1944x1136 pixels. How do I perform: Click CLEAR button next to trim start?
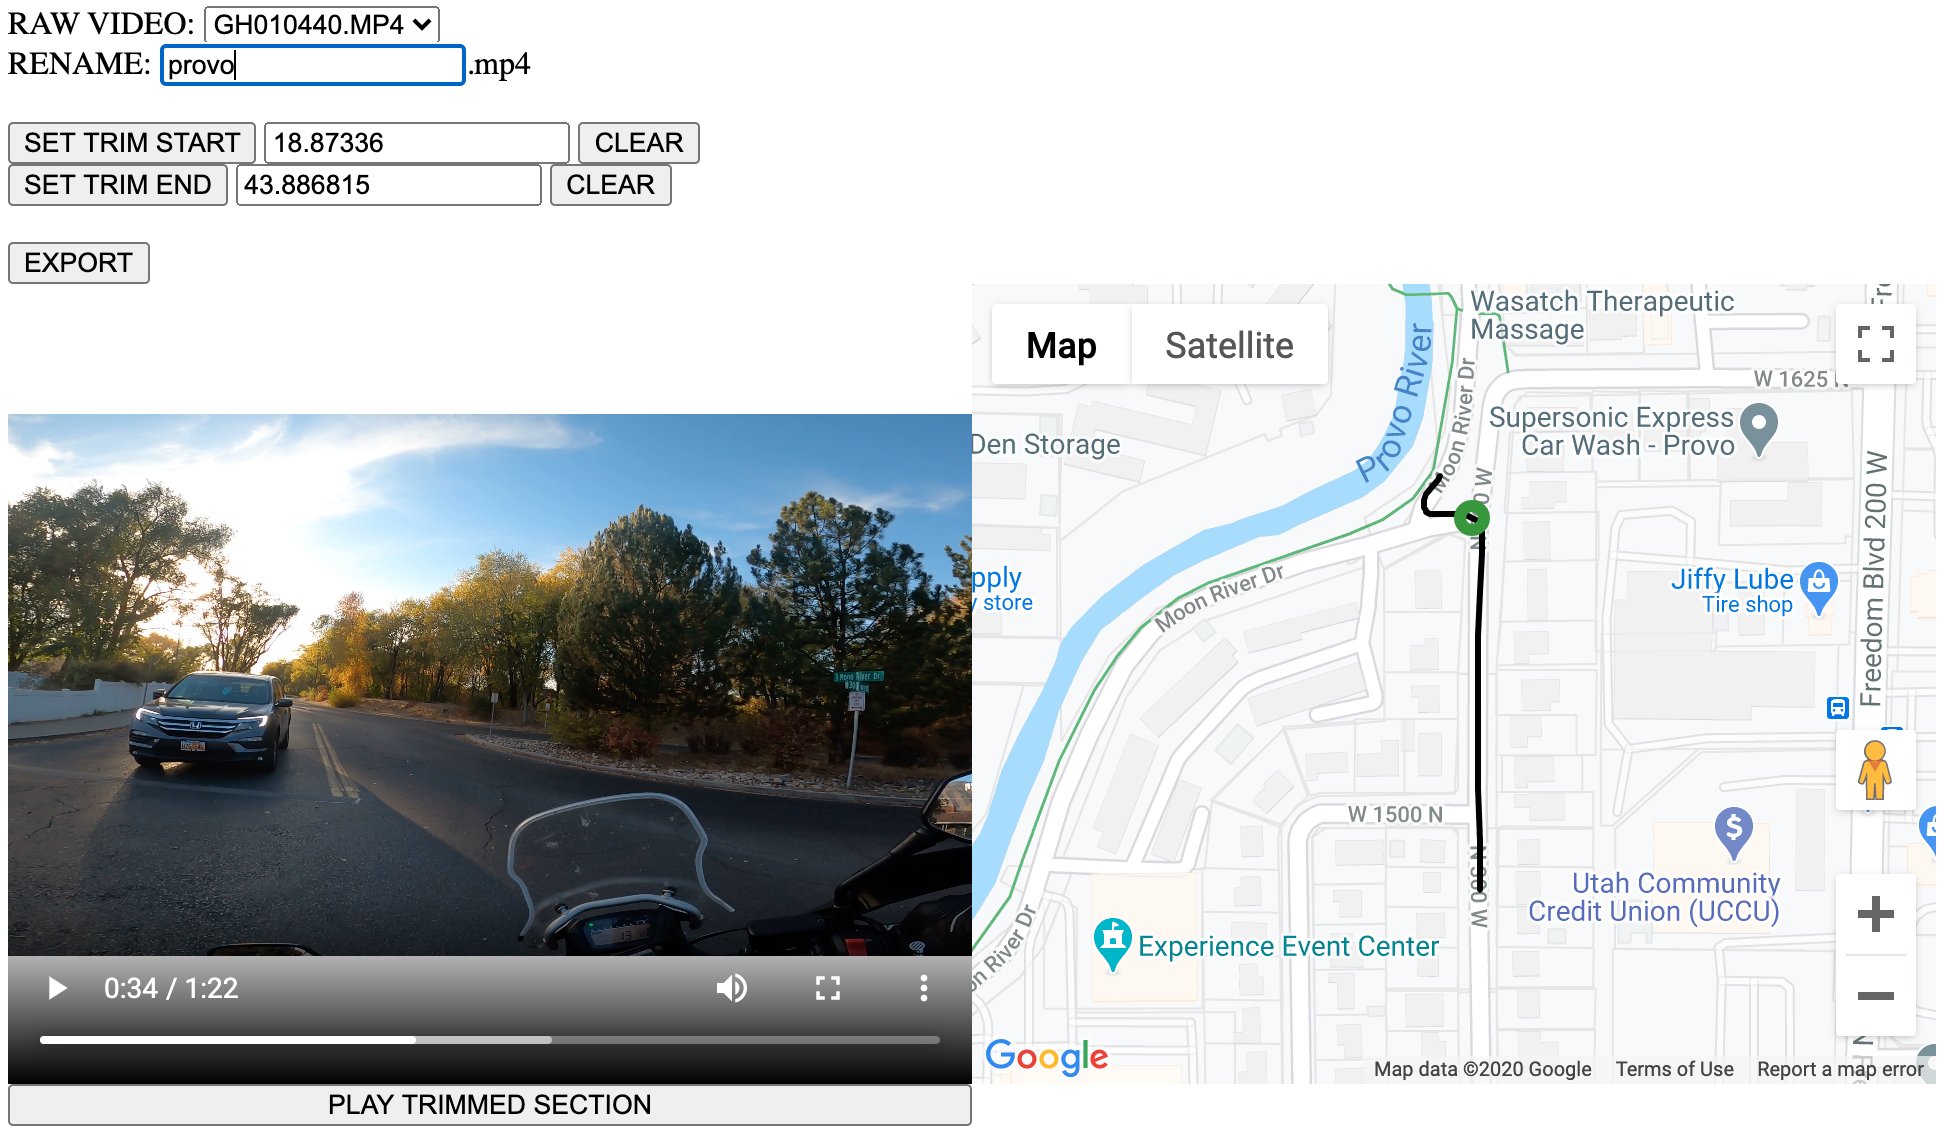pyautogui.click(x=638, y=141)
